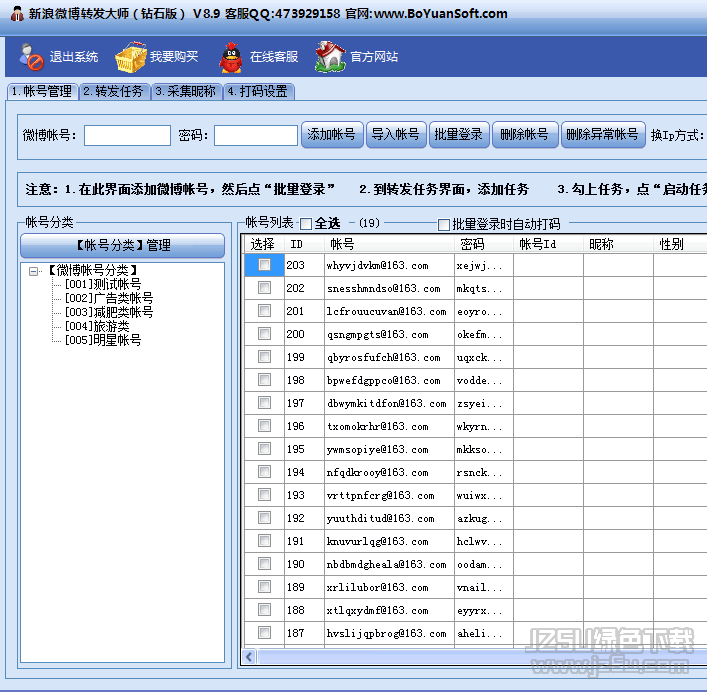Screen dimensions: 707x692
Task: Click the 添加帐号 button
Action: [x=332, y=134]
